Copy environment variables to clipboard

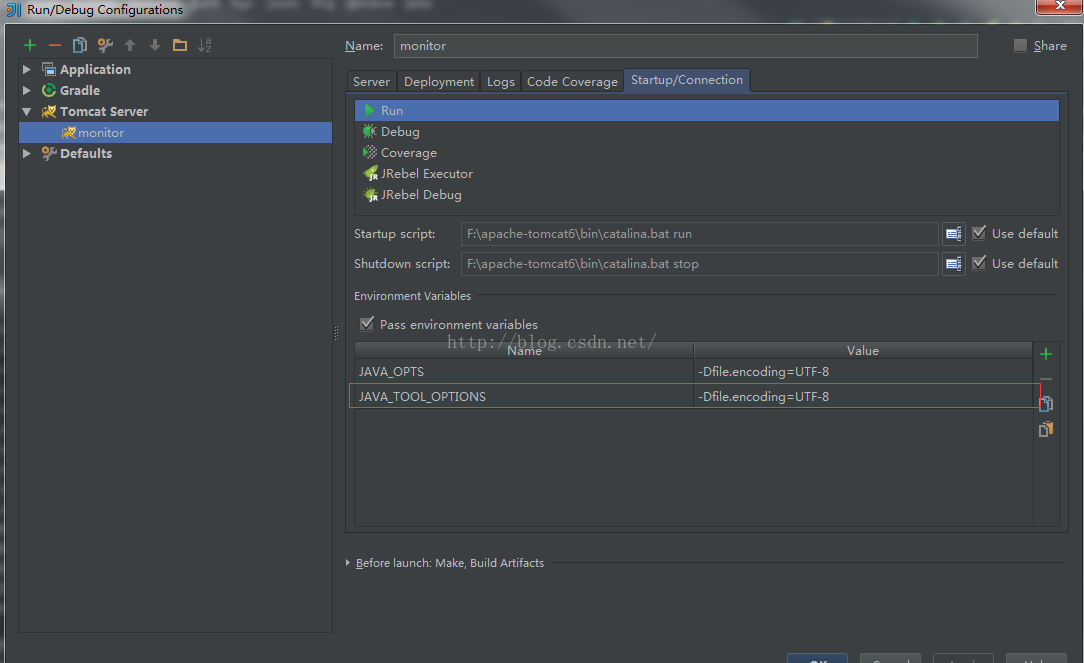1046,404
